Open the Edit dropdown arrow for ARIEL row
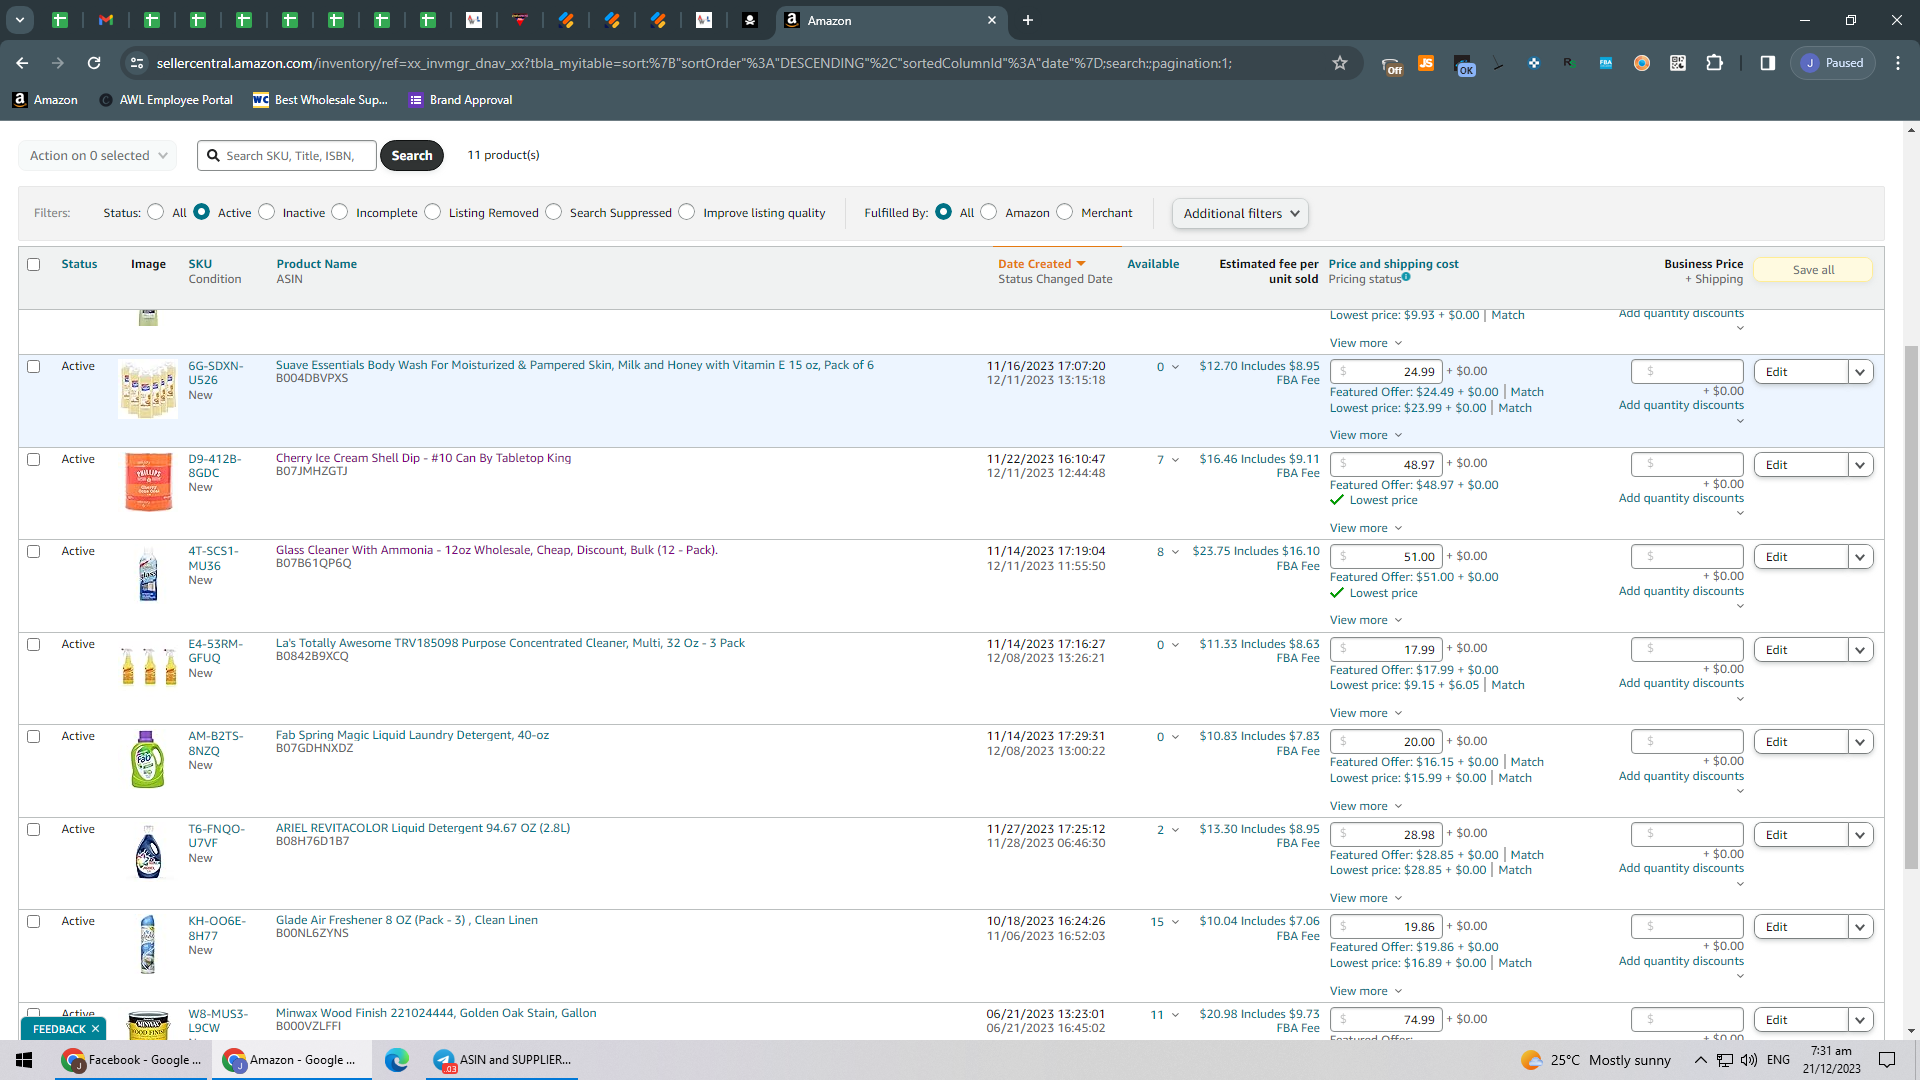Screen dimensions: 1920x1080 pos(1860,835)
